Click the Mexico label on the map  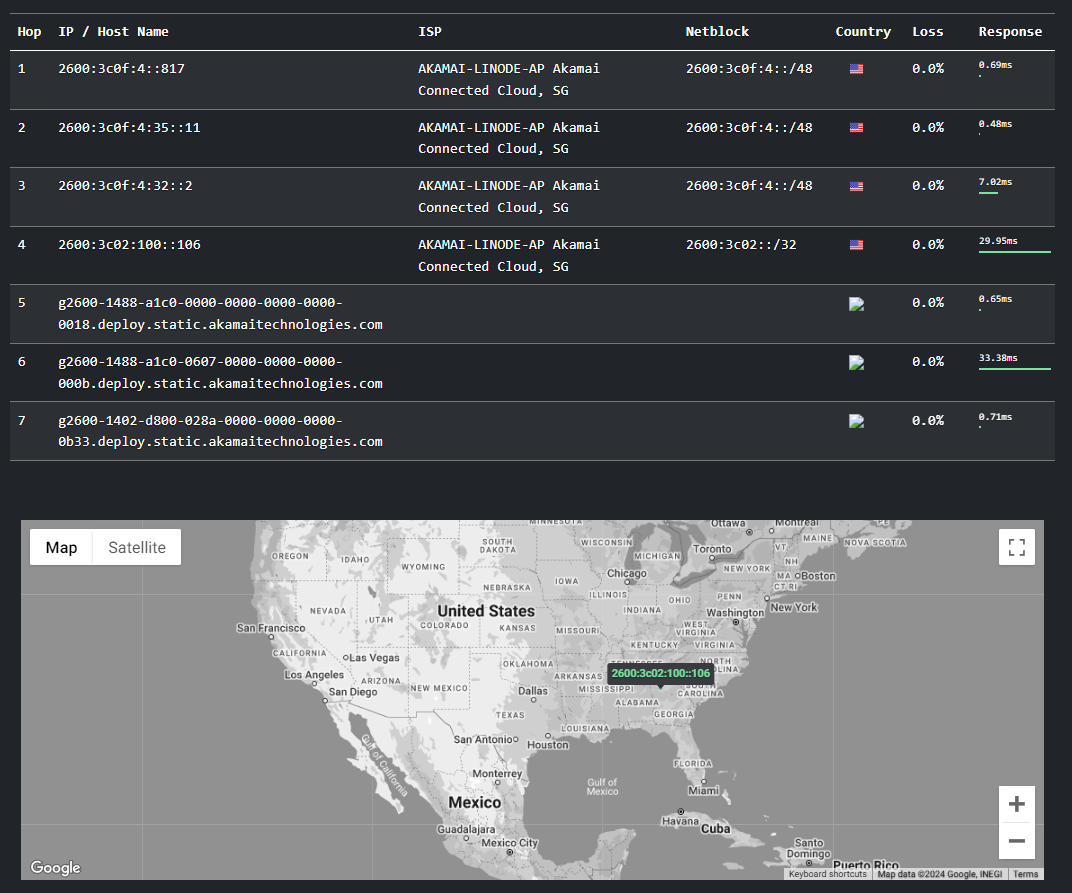(474, 802)
